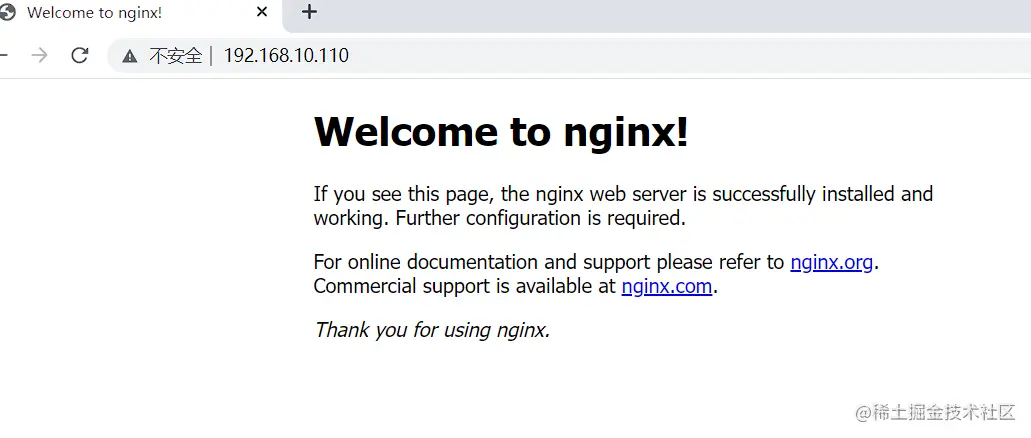1031x438 pixels.
Task: Click the 192.168.10.110 address bar
Action: 569,55
